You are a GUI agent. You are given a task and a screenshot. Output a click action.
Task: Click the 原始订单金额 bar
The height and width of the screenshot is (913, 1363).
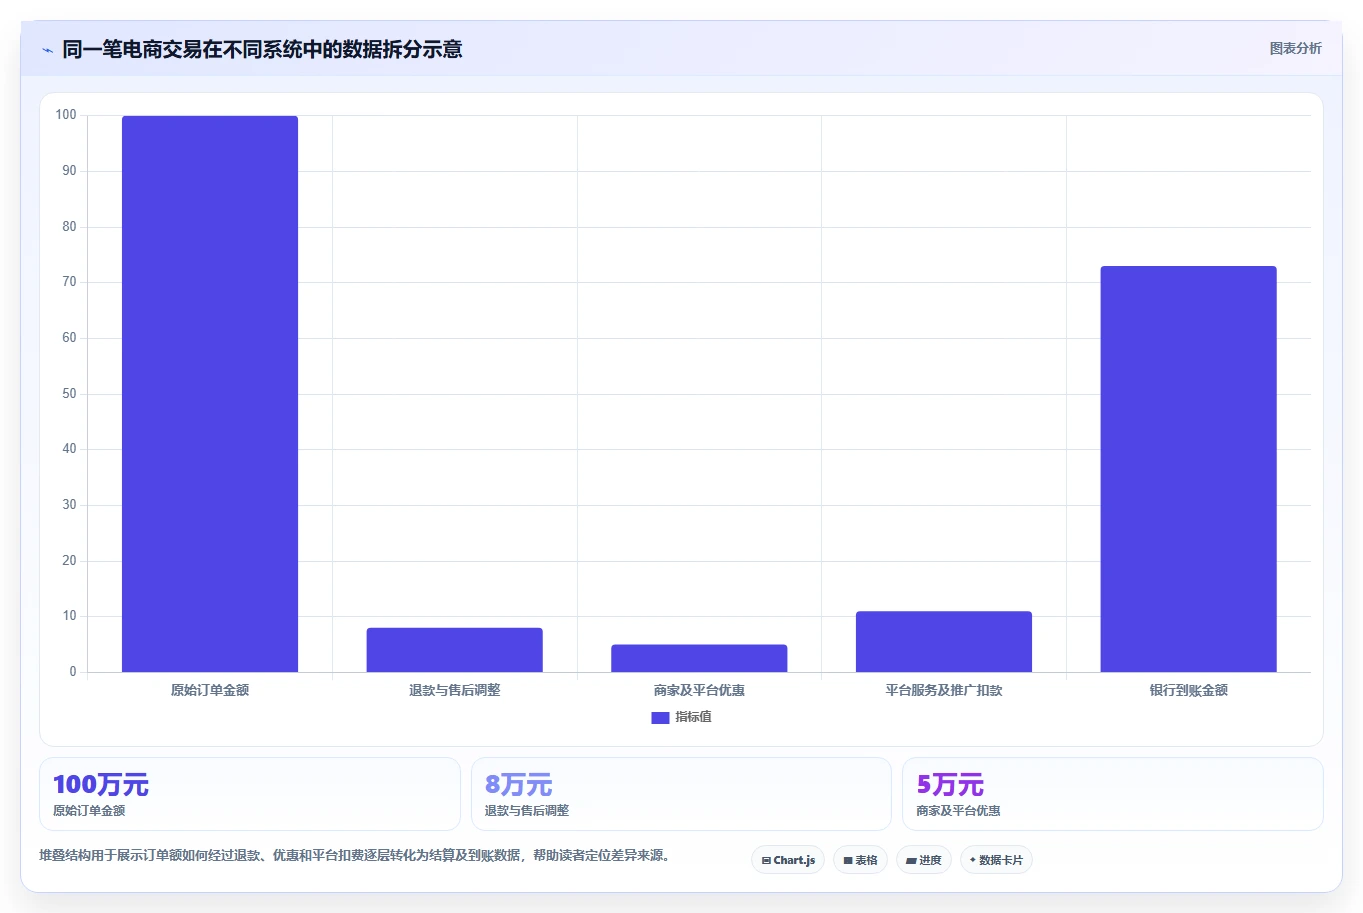210,394
